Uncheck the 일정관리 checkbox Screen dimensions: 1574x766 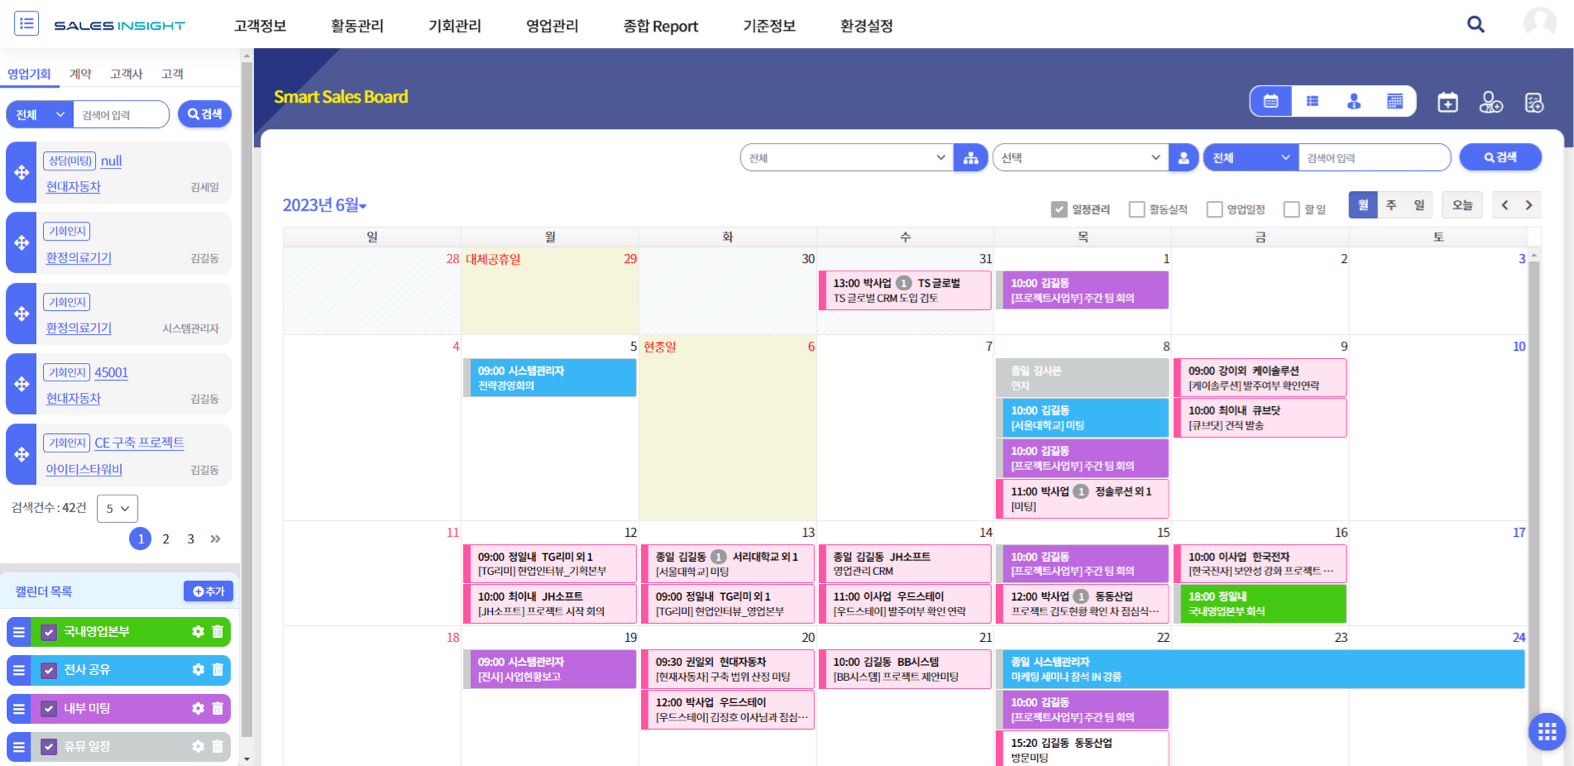click(x=1059, y=209)
